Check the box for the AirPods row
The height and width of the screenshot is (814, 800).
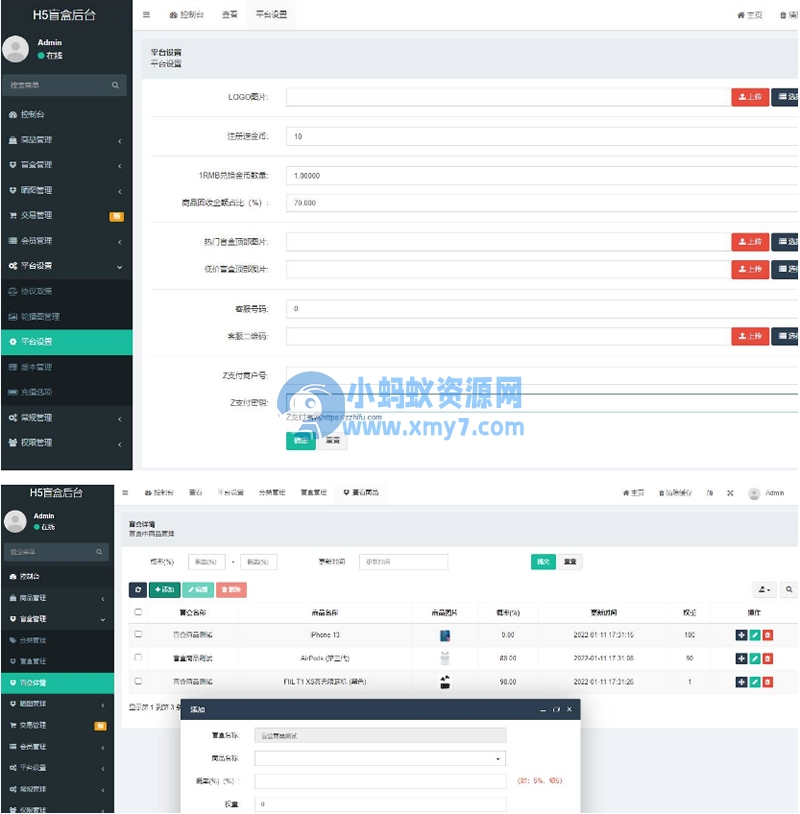pos(138,658)
